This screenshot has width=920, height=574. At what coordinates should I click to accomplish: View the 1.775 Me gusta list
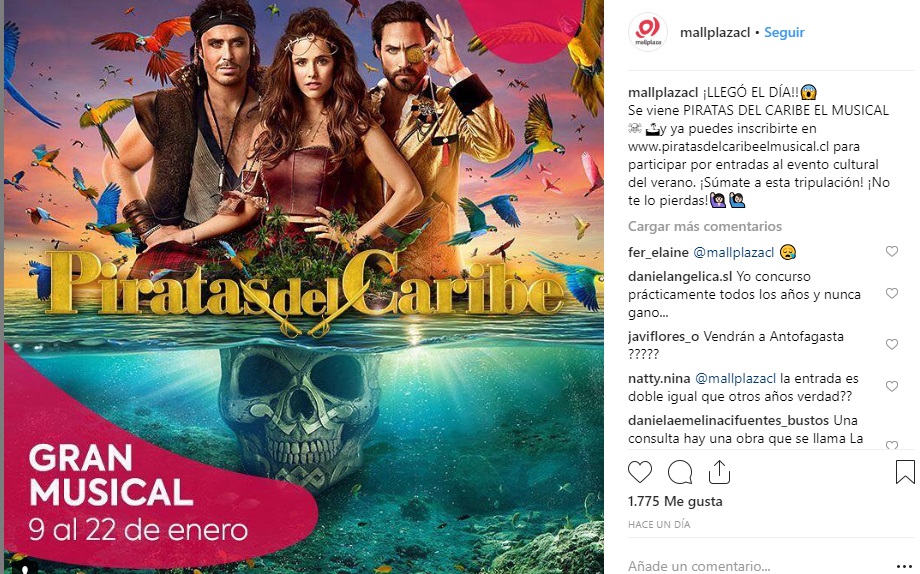[x=675, y=501]
